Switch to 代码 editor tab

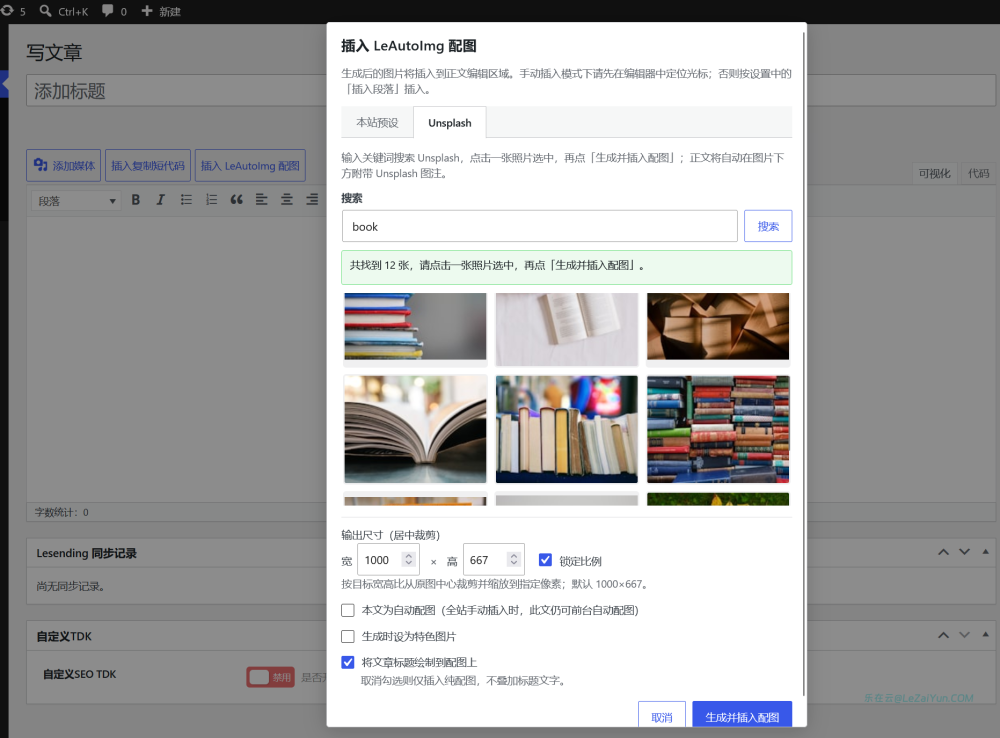click(x=978, y=173)
